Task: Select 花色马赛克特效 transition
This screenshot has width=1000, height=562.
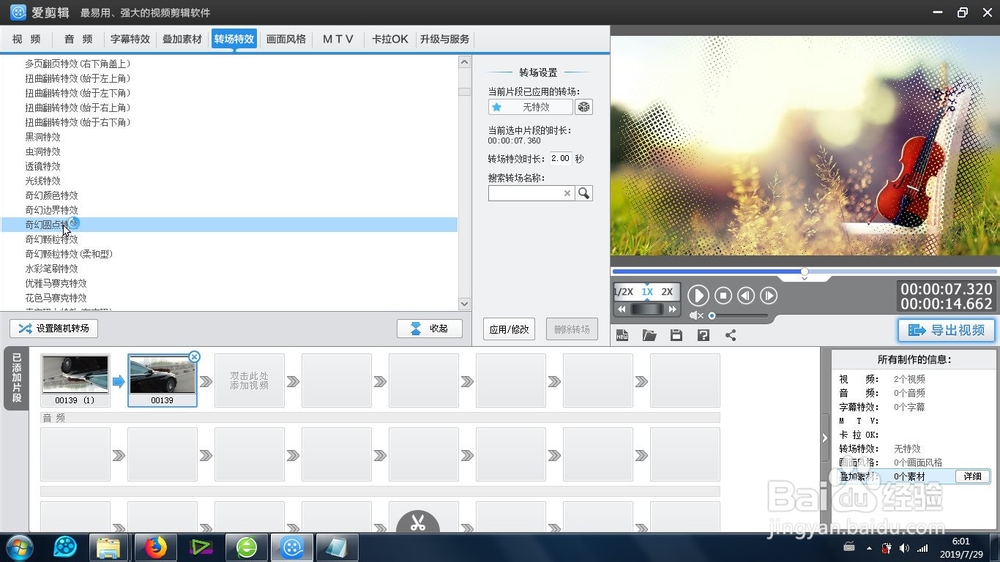Action: click(56, 299)
